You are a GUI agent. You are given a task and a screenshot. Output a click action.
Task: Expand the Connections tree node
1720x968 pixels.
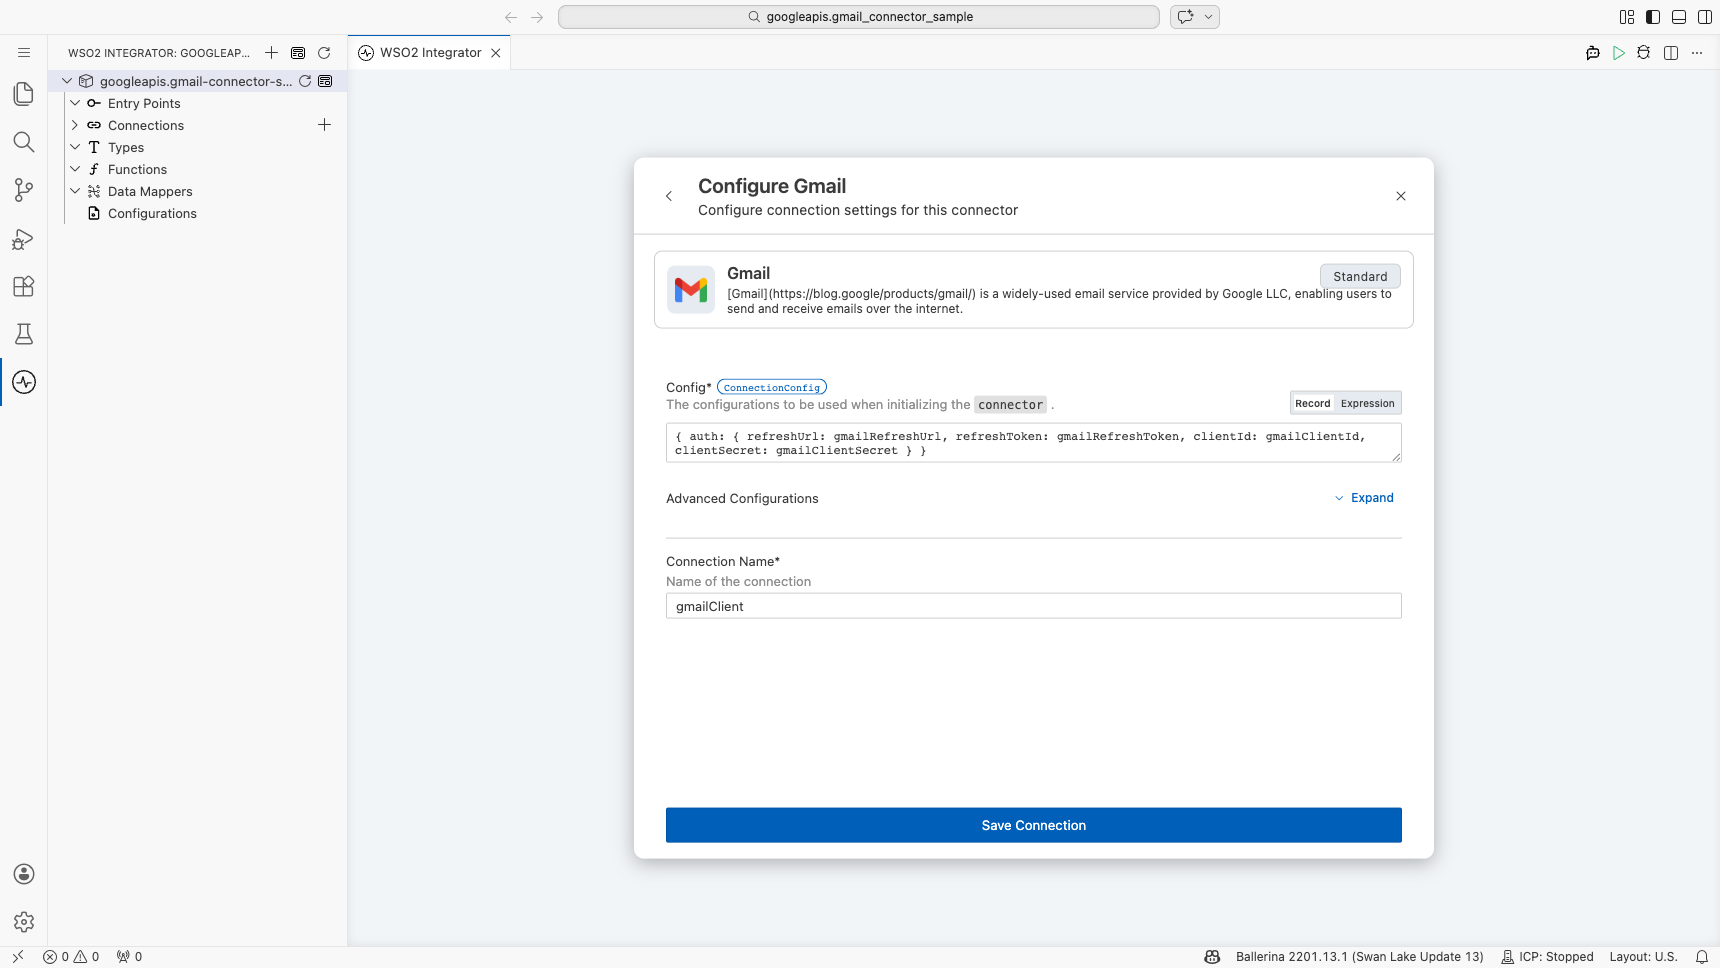tap(75, 125)
